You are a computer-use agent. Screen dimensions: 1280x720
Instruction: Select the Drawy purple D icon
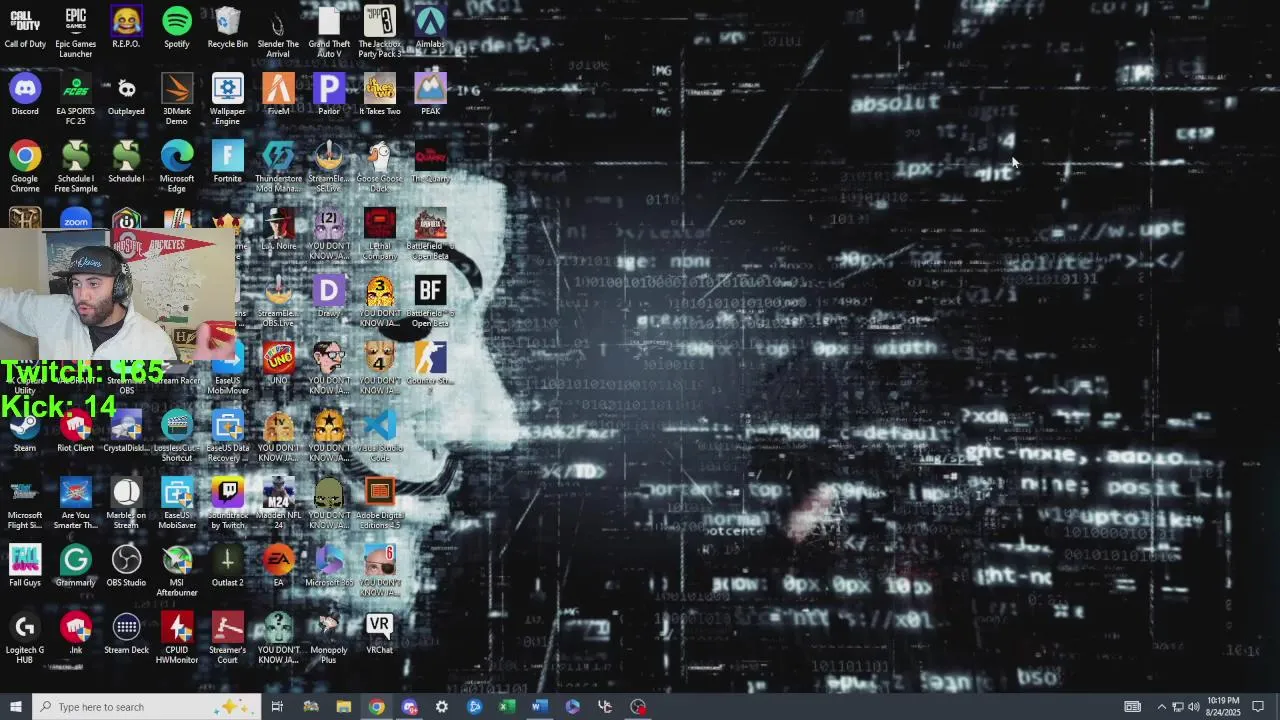pyautogui.click(x=329, y=296)
